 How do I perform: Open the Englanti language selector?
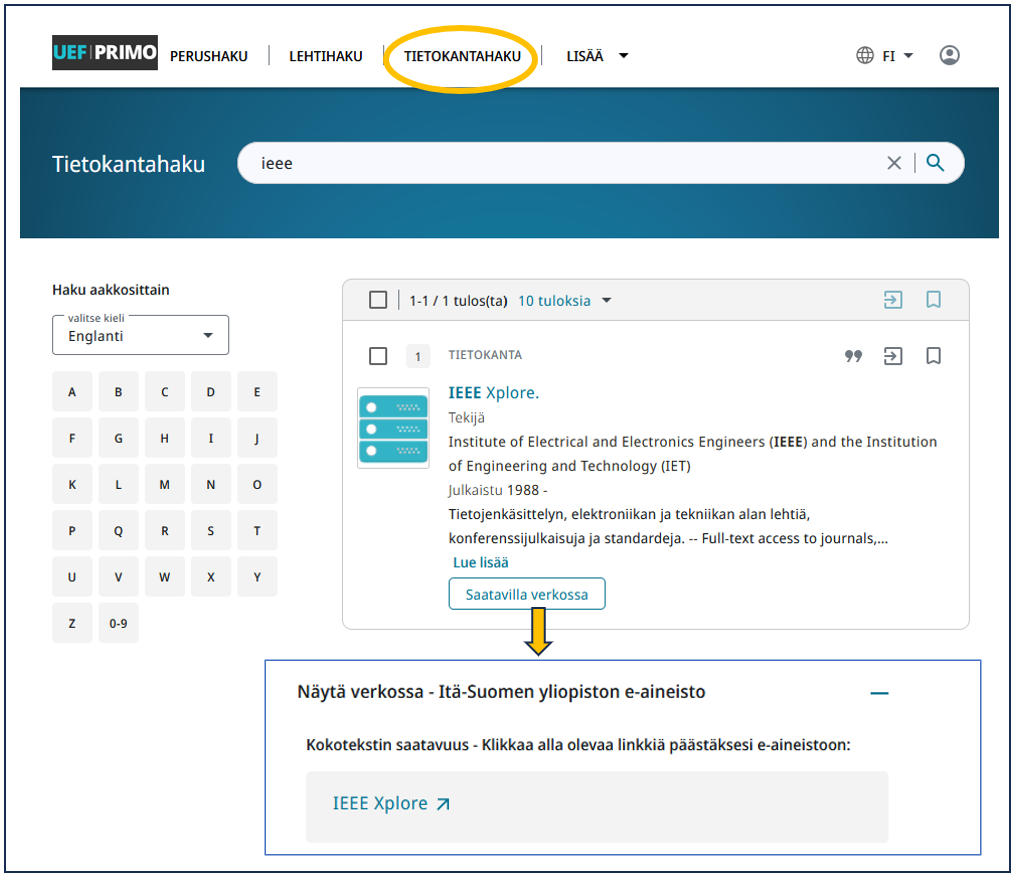click(x=140, y=335)
